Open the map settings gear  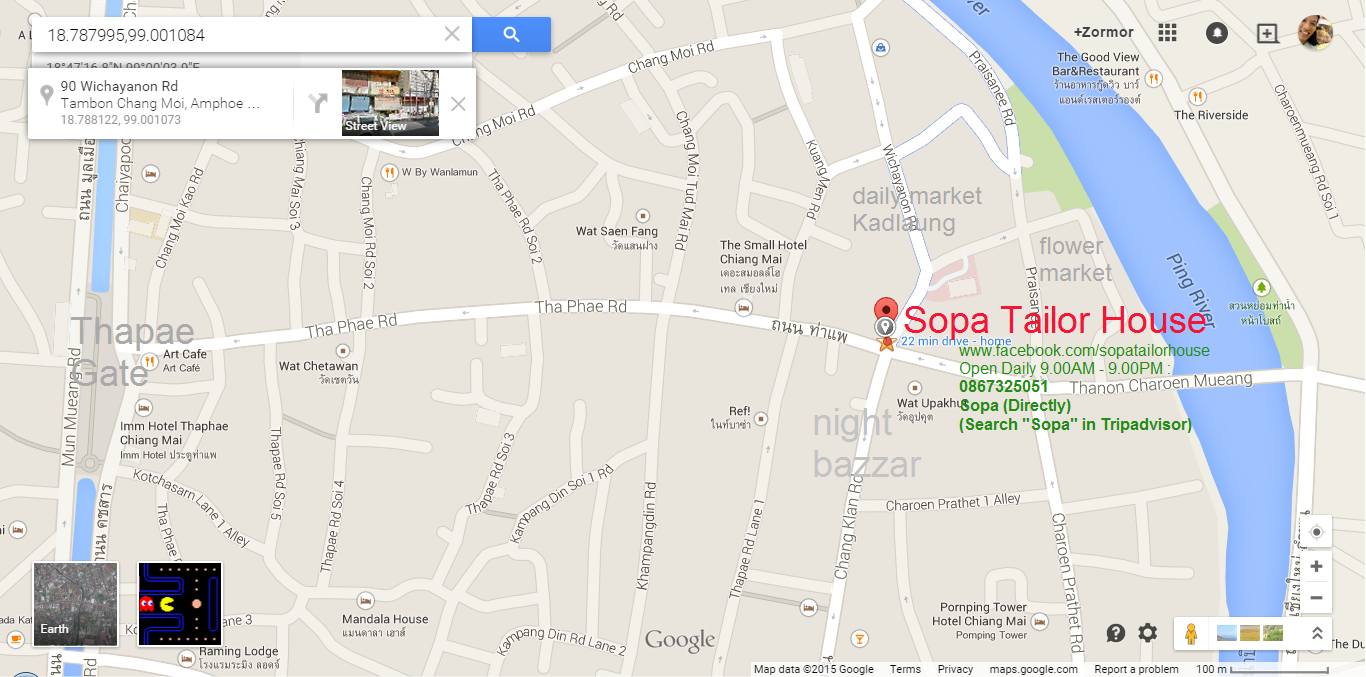[1148, 633]
